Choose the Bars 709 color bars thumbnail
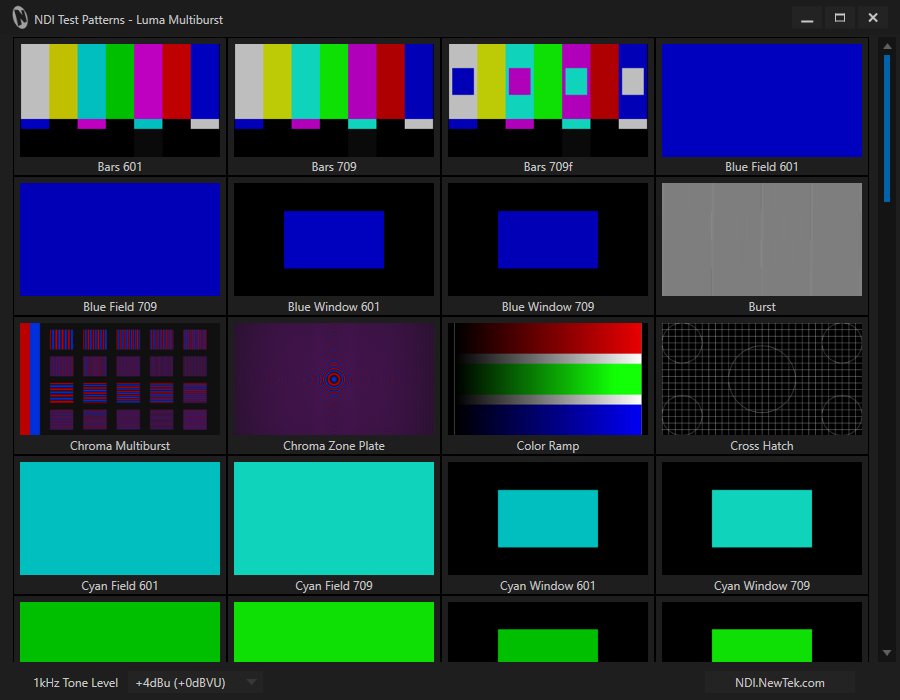900x700 pixels. point(334,100)
